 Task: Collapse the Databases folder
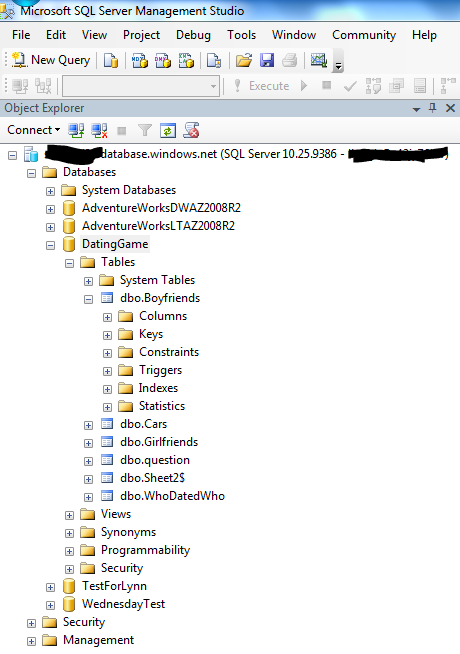[31, 173]
